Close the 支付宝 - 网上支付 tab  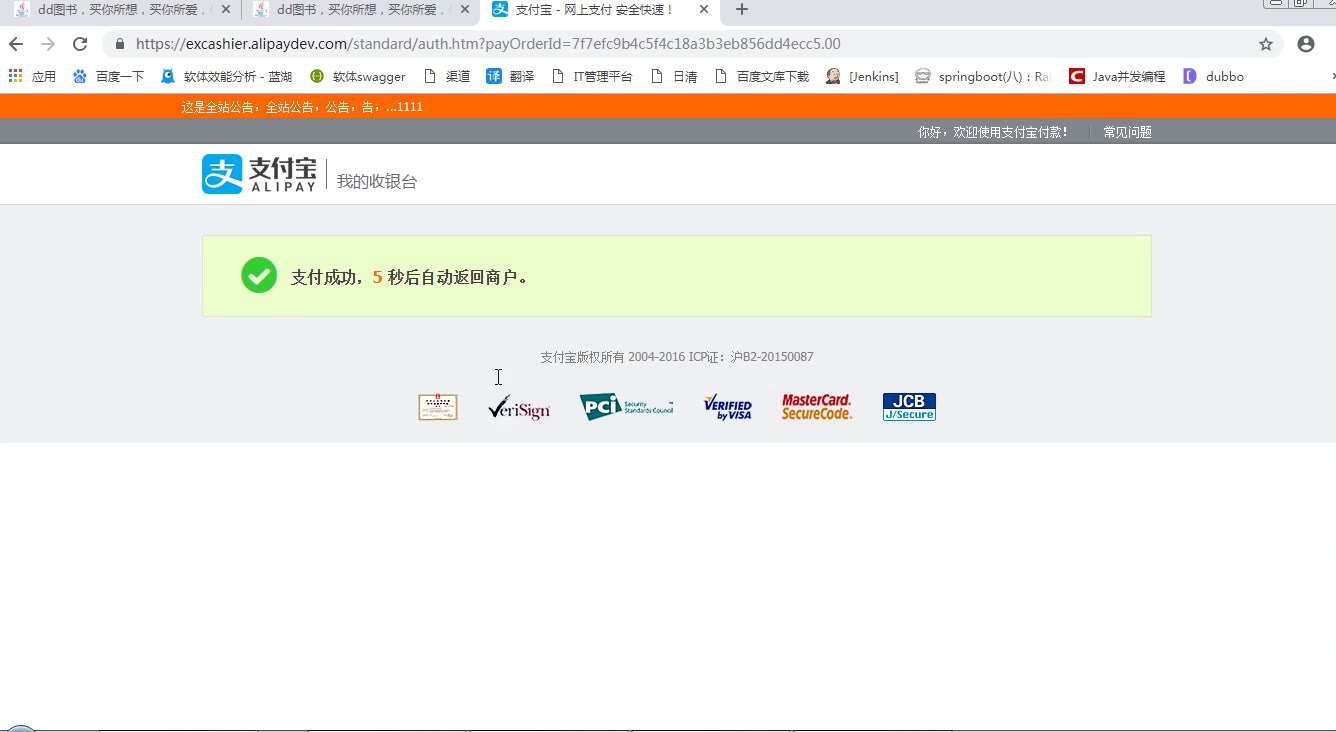pos(704,10)
